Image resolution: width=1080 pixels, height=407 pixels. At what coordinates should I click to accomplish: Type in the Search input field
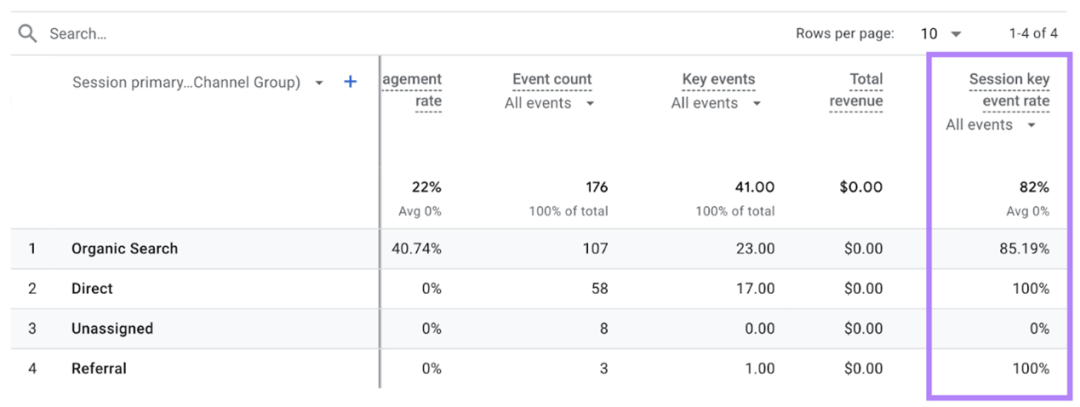point(200,34)
